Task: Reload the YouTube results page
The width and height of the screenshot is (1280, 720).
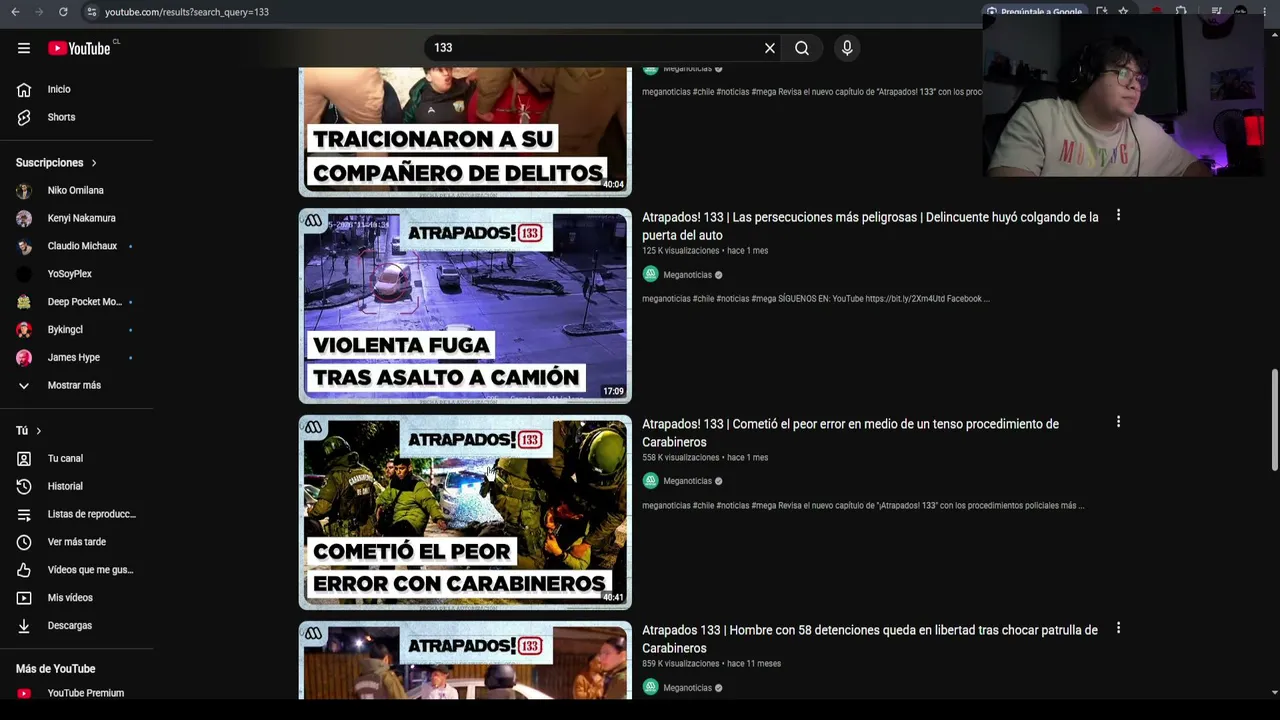Action: point(63,12)
